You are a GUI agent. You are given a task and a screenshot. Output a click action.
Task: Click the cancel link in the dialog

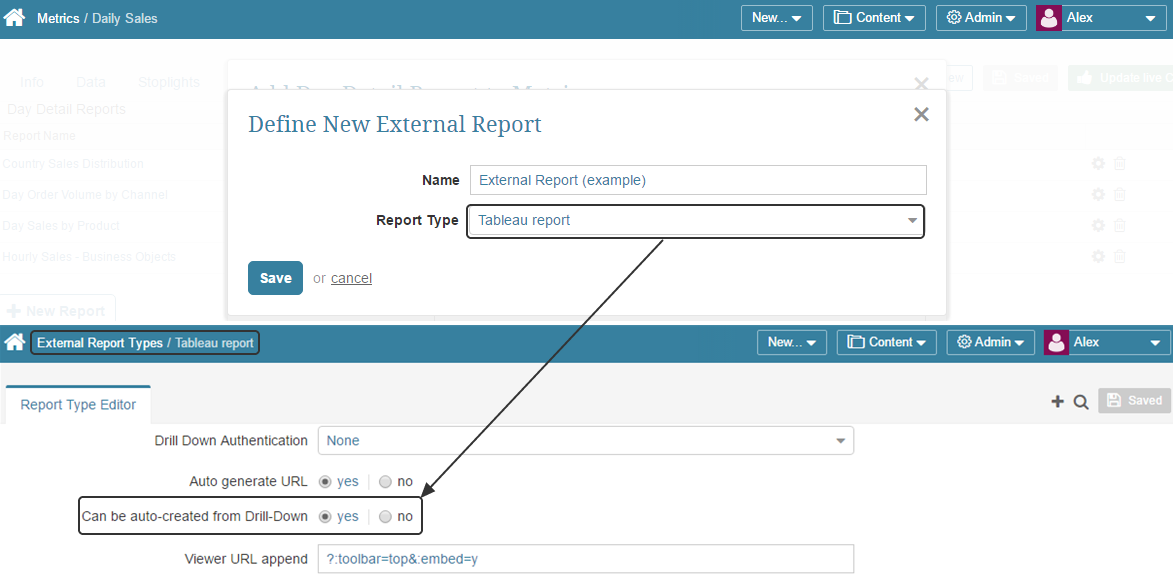coord(354,278)
